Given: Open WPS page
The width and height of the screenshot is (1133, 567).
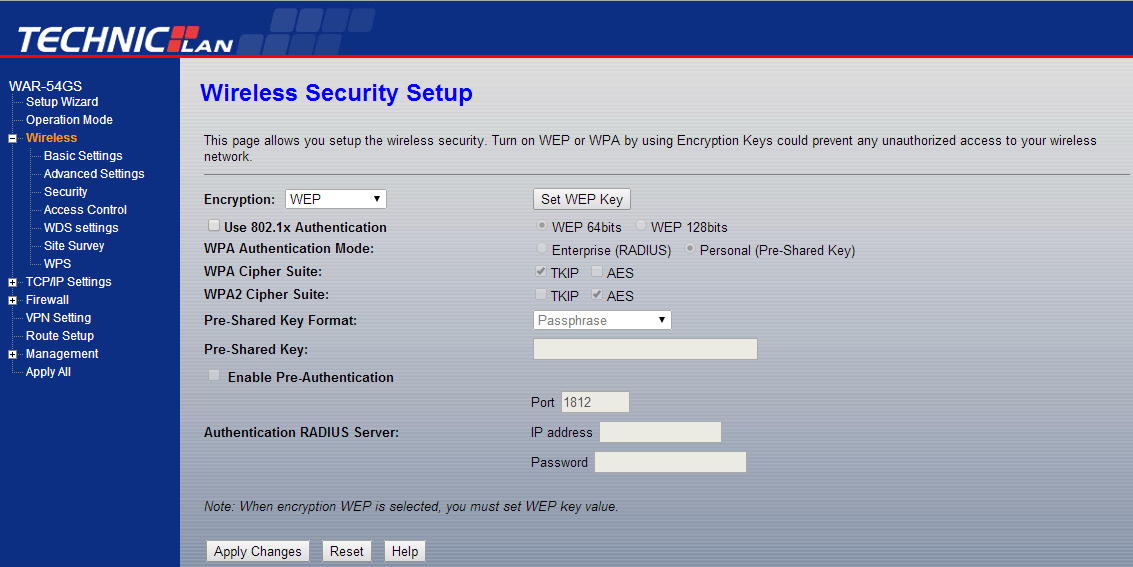Looking at the screenshot, I should point(58,264).
